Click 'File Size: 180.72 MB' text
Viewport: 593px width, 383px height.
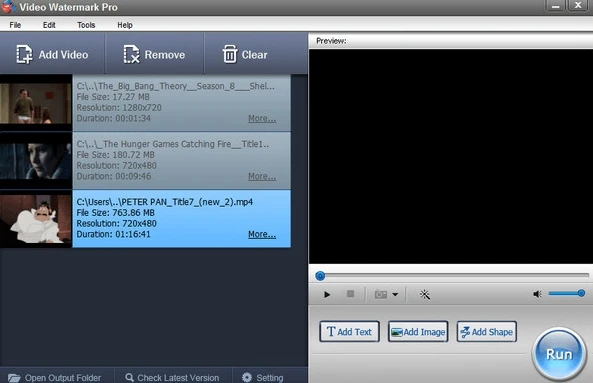pos(115,155)
